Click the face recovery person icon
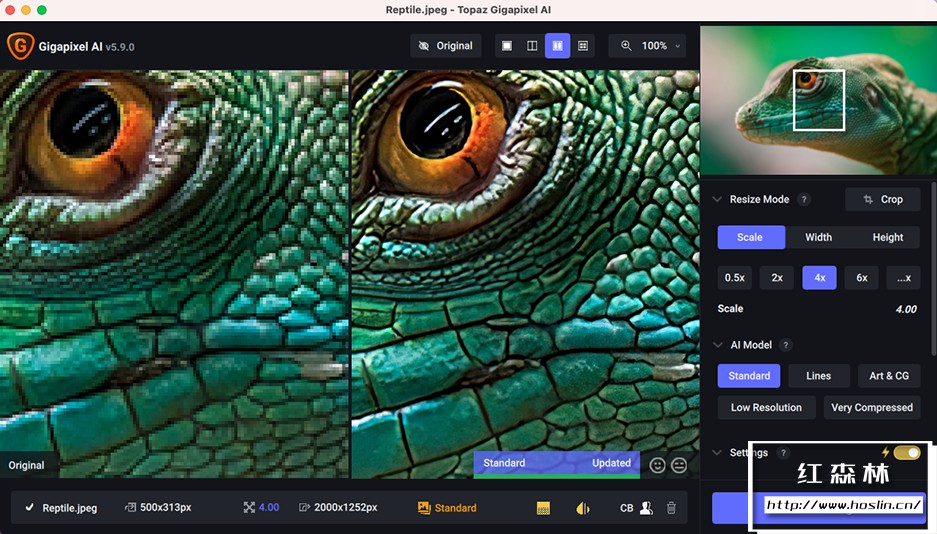 pyautogui.click(x=646, y=508)
